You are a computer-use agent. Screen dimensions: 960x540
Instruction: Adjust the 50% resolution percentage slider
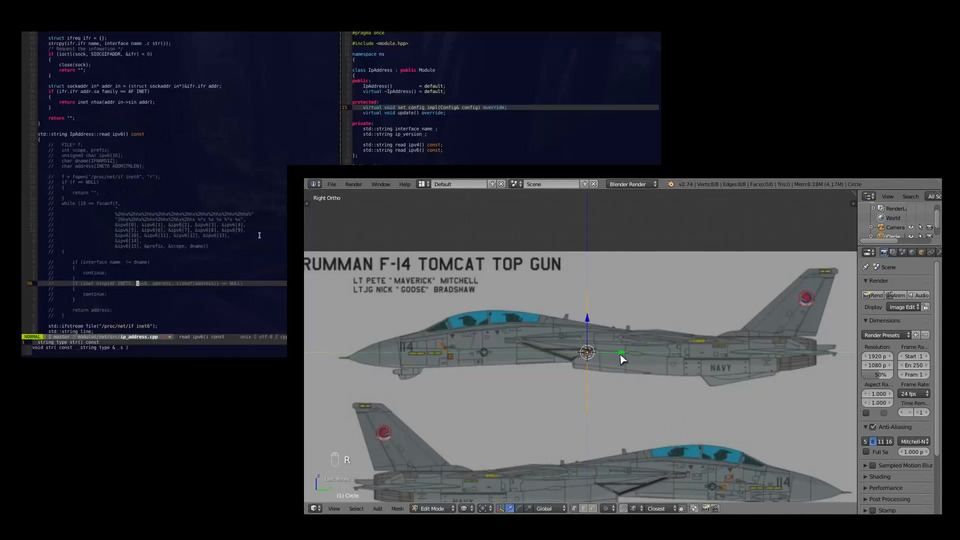(879, 374)
